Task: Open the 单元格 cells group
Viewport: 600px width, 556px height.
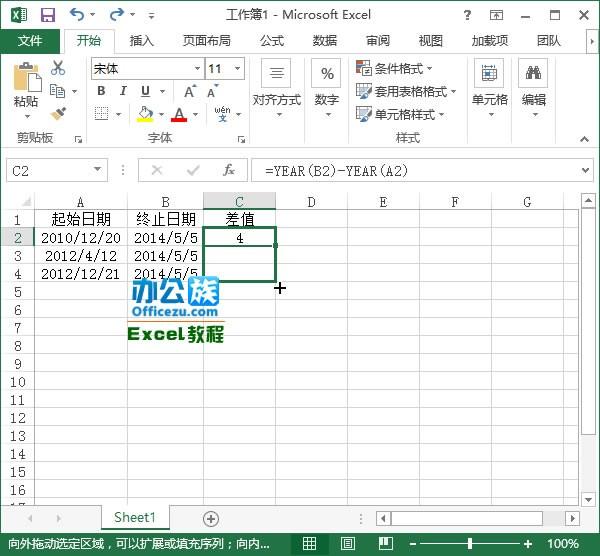Action: [x=489, y=88]
